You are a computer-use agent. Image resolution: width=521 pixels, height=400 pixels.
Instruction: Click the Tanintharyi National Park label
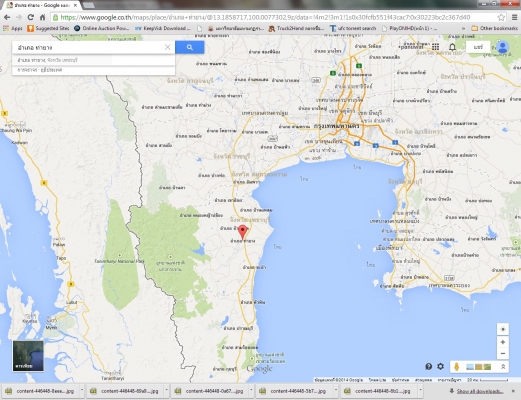point(119,261)
